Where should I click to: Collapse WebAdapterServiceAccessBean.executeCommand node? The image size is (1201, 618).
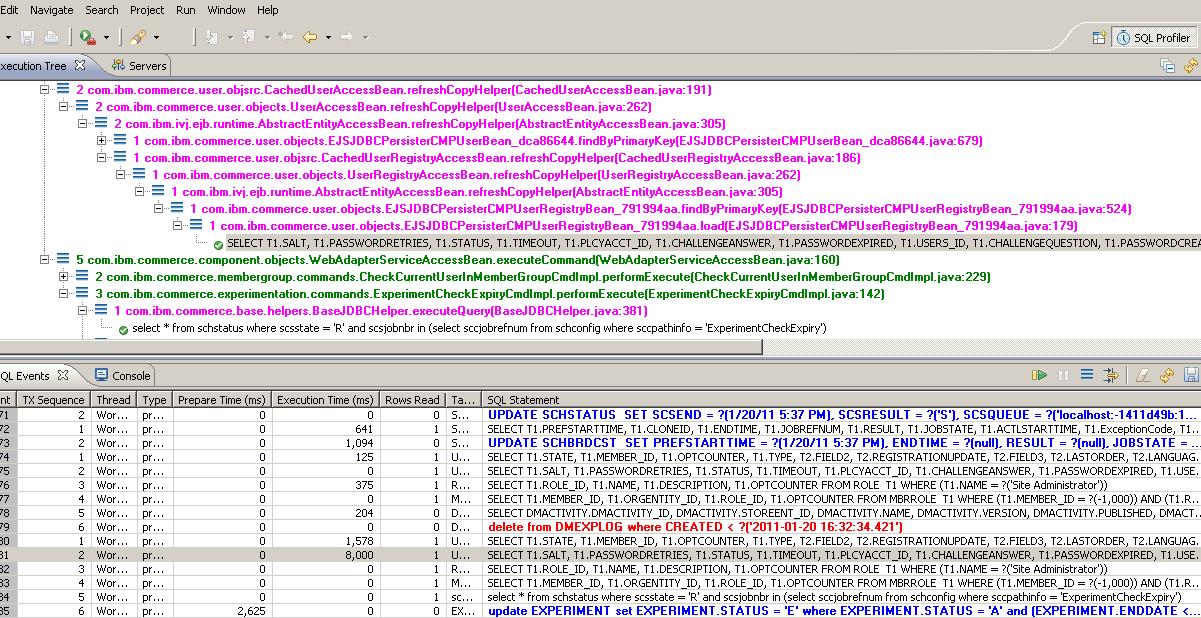45,260
